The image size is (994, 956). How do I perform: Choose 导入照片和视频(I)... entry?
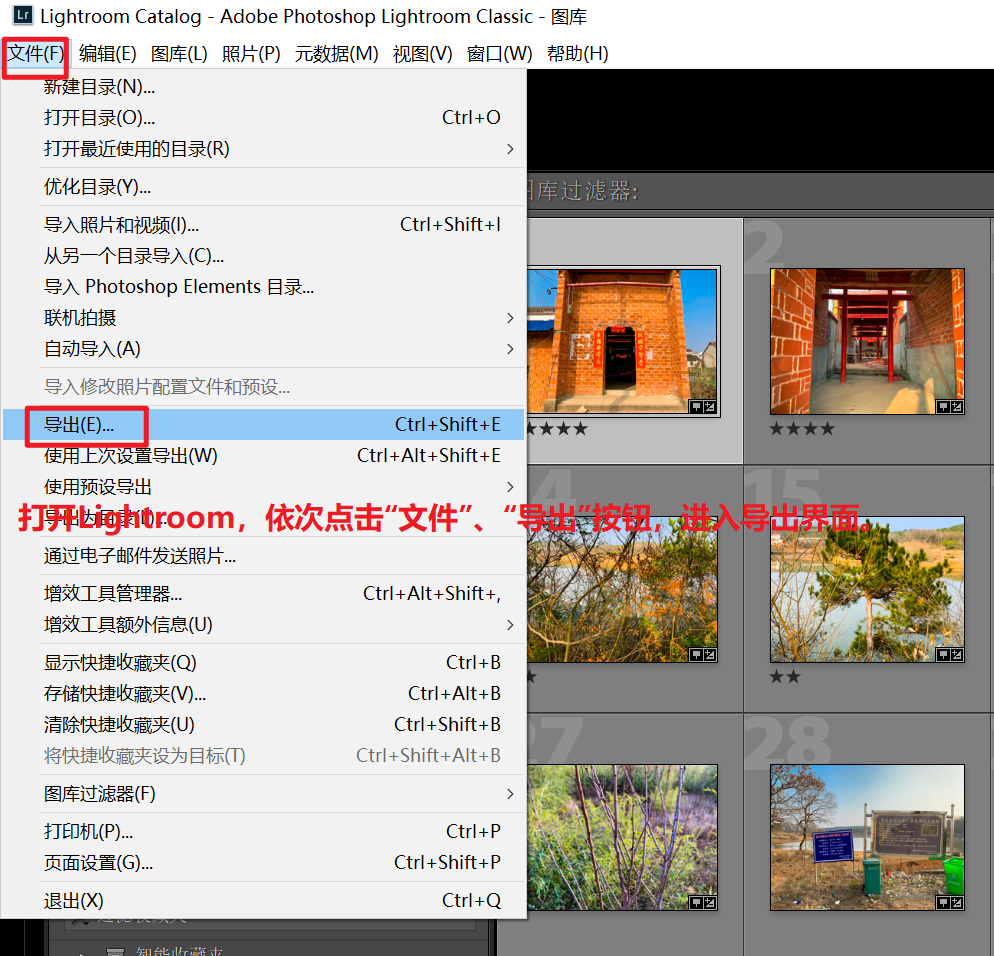pyautogui.click(x=263, y=225)
